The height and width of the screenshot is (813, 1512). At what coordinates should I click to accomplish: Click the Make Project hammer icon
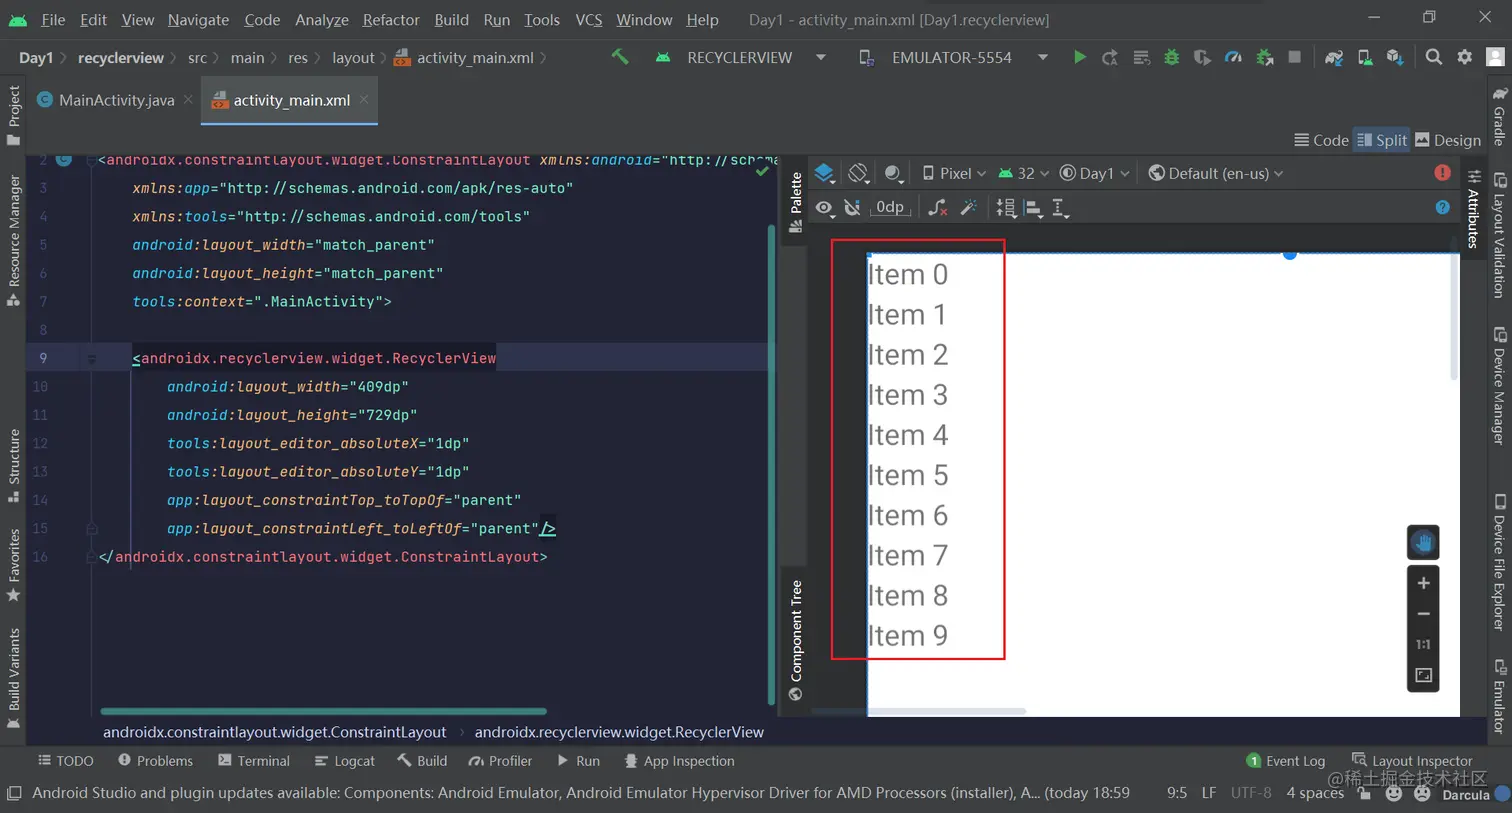[620, 58]
